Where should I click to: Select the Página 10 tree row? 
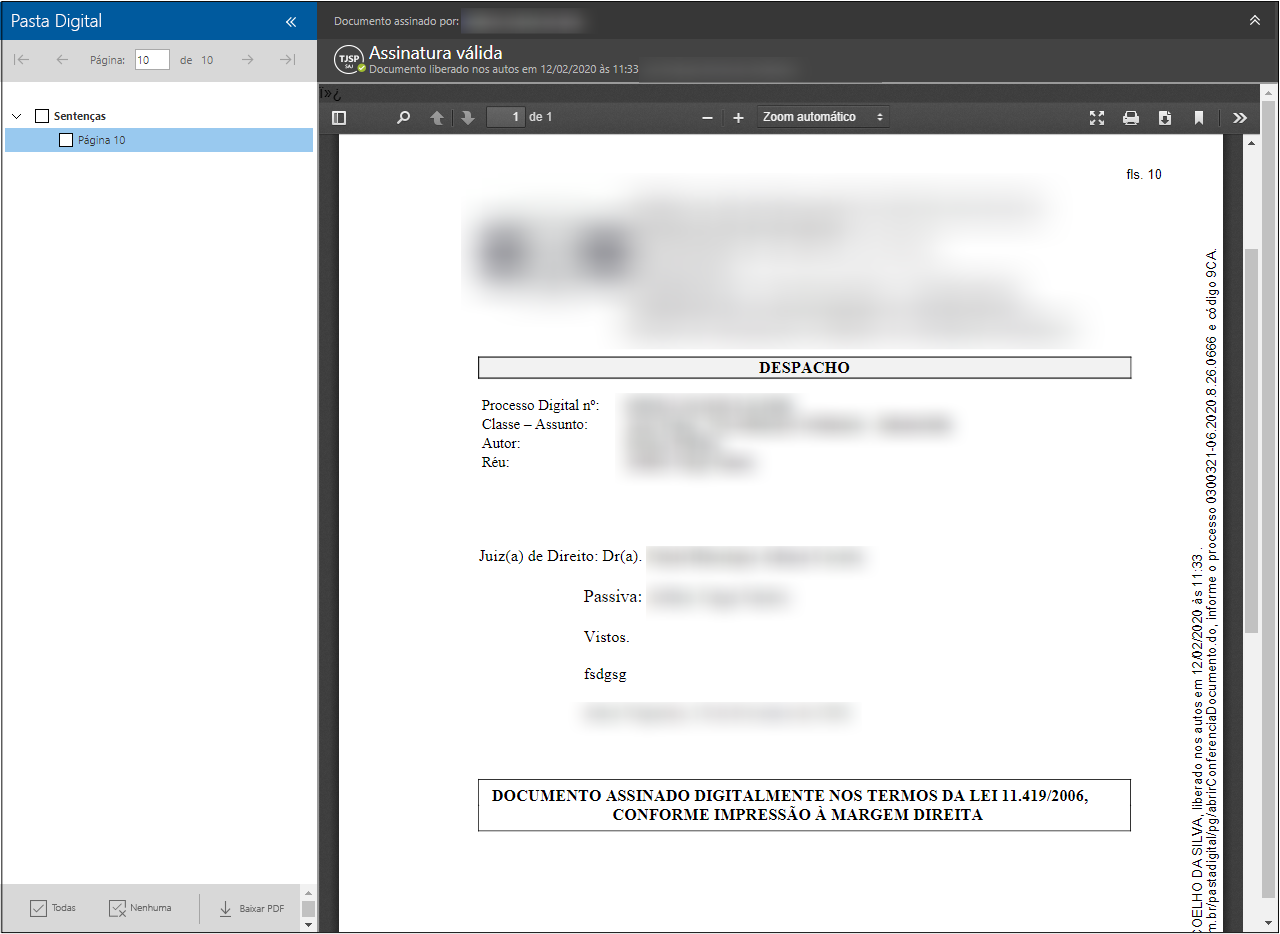click(159, 140)
